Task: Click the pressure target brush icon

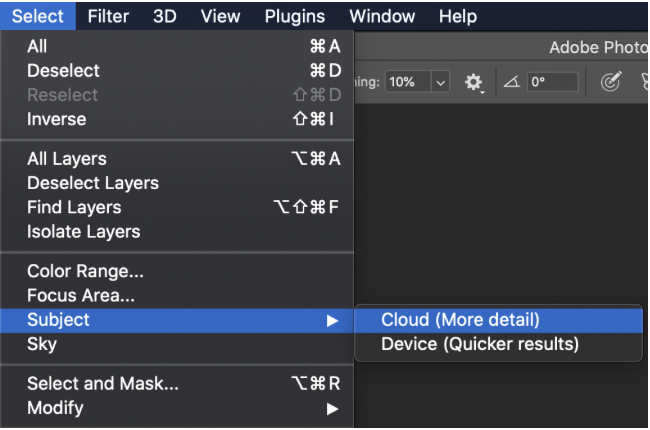Action: coord(612,83)
